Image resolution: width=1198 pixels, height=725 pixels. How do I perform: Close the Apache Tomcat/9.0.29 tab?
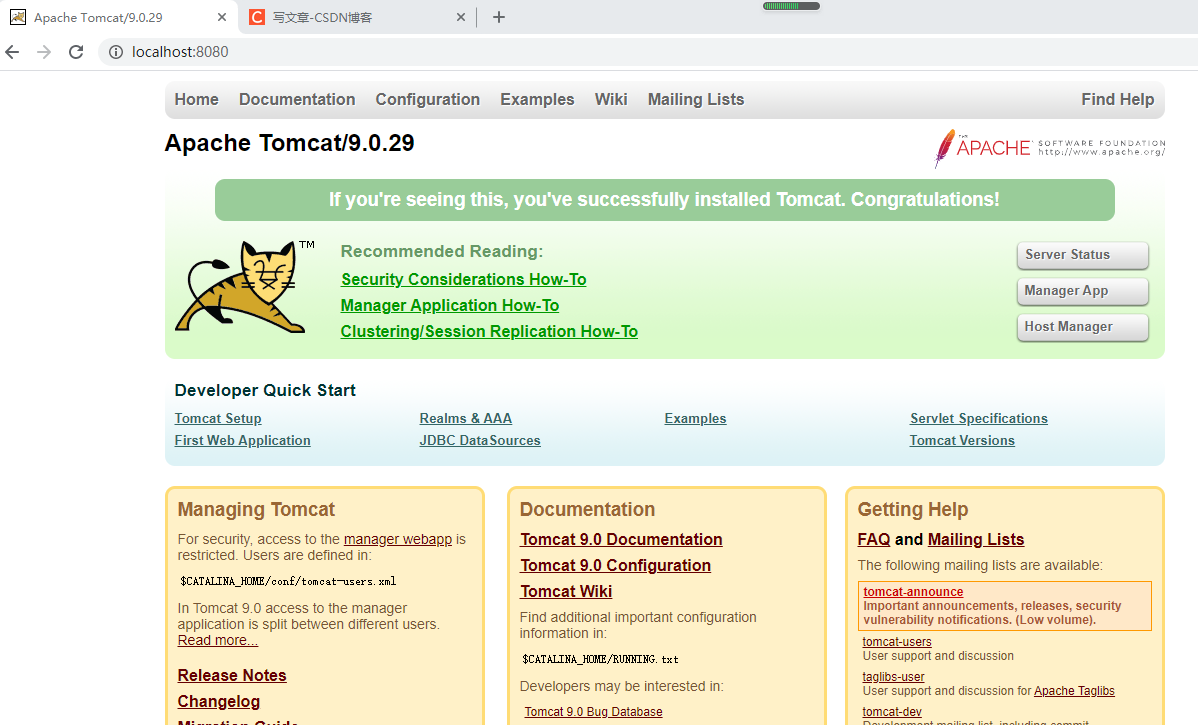(x=222, y=17)
